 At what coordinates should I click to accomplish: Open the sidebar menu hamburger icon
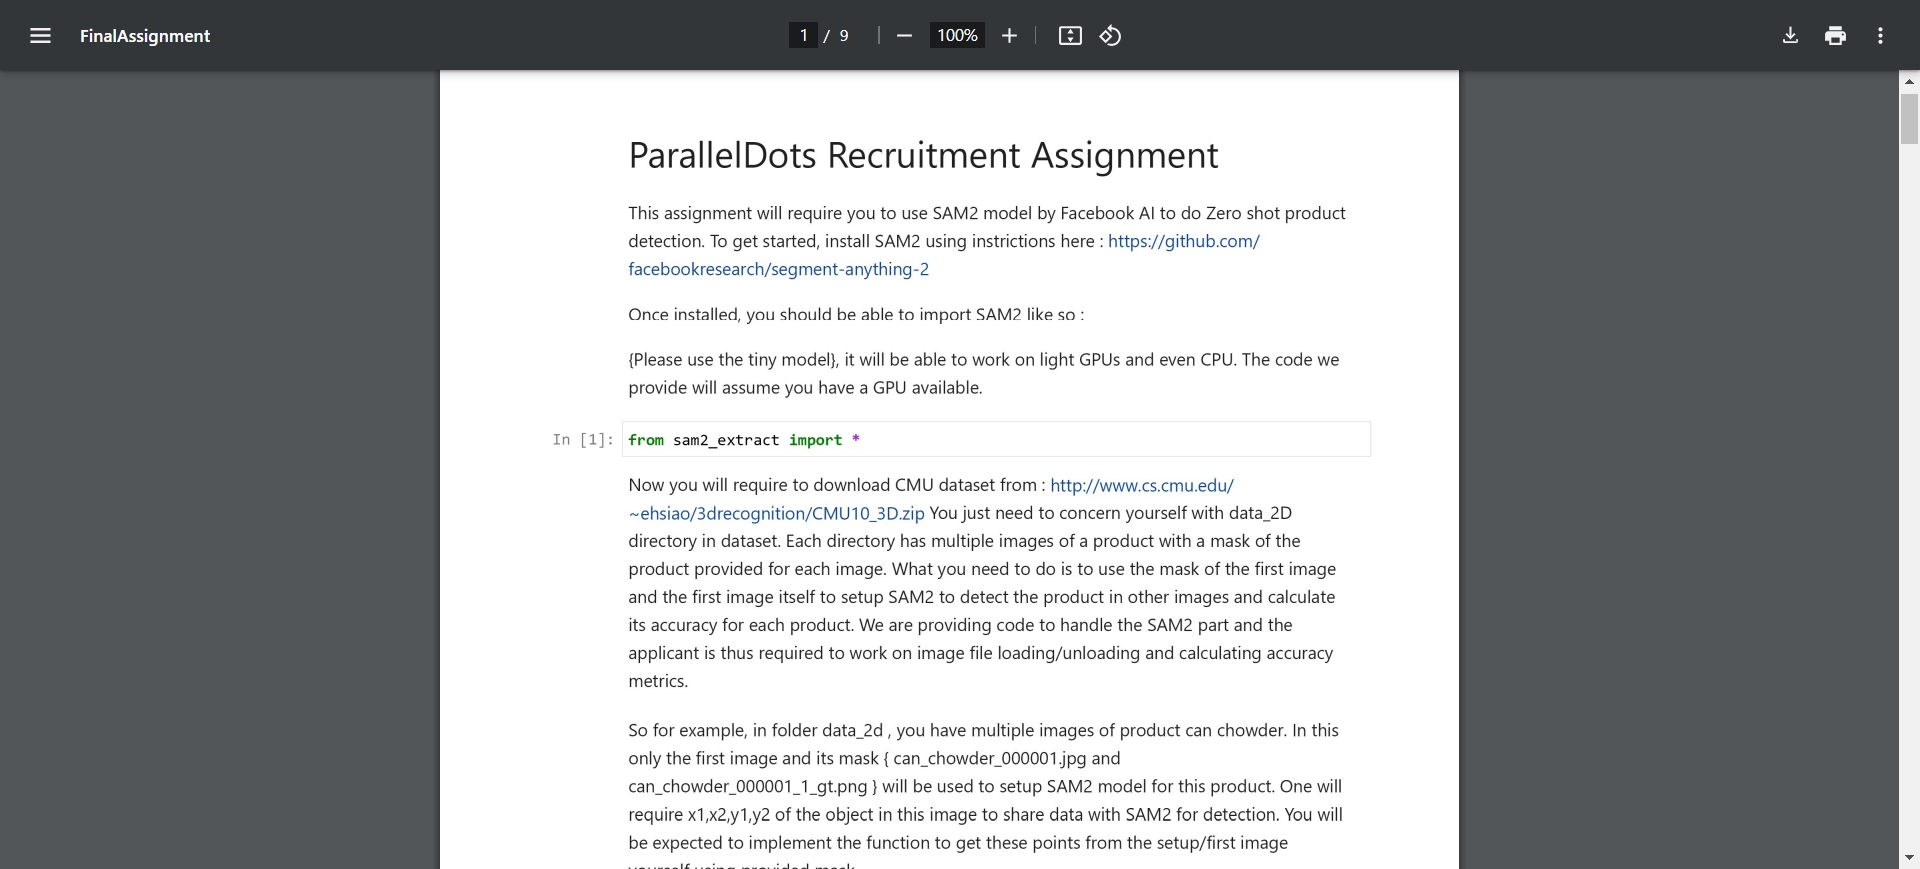[x=40, y=36]
